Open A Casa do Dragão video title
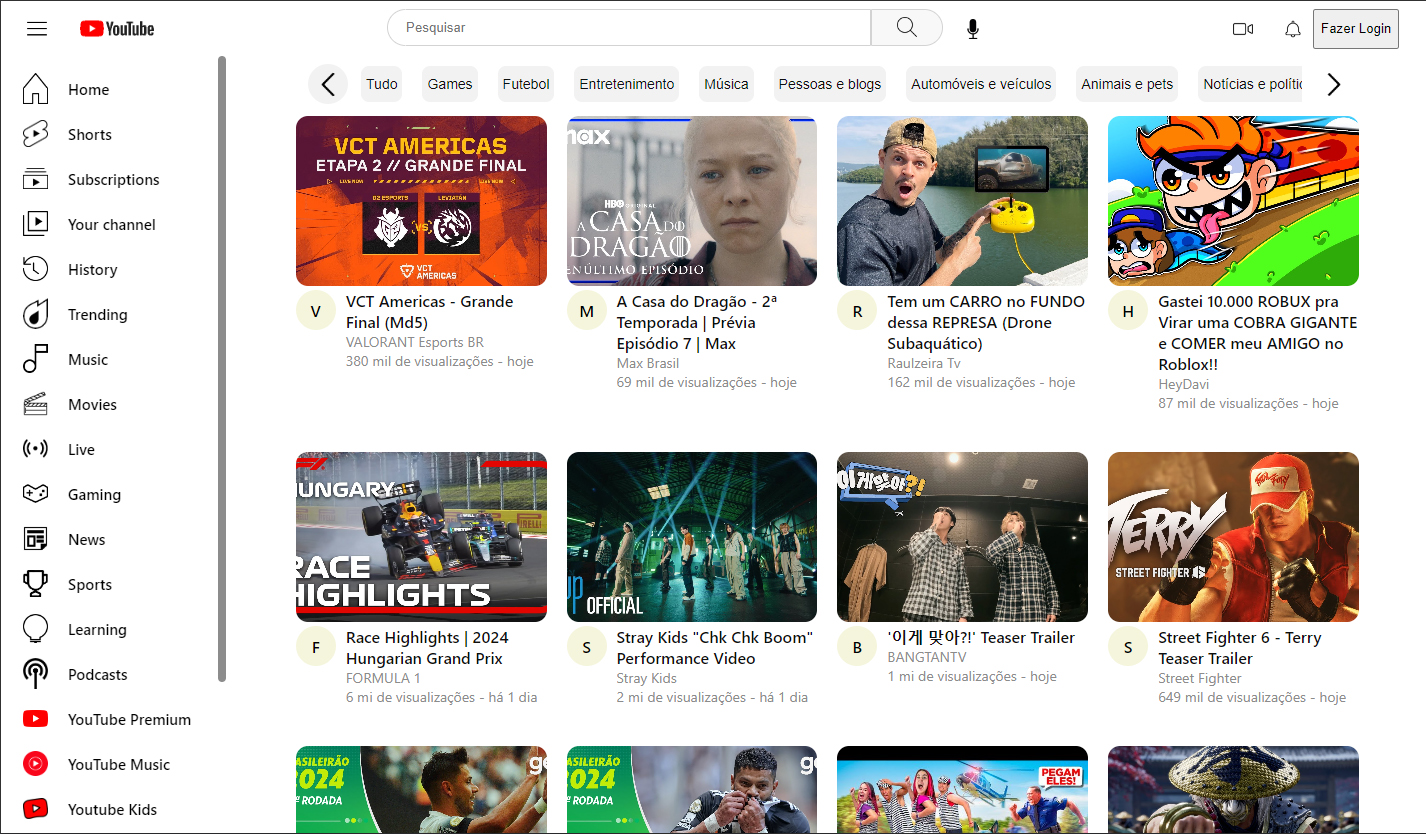The image size is (1426, 834). [x=698, y=322]
